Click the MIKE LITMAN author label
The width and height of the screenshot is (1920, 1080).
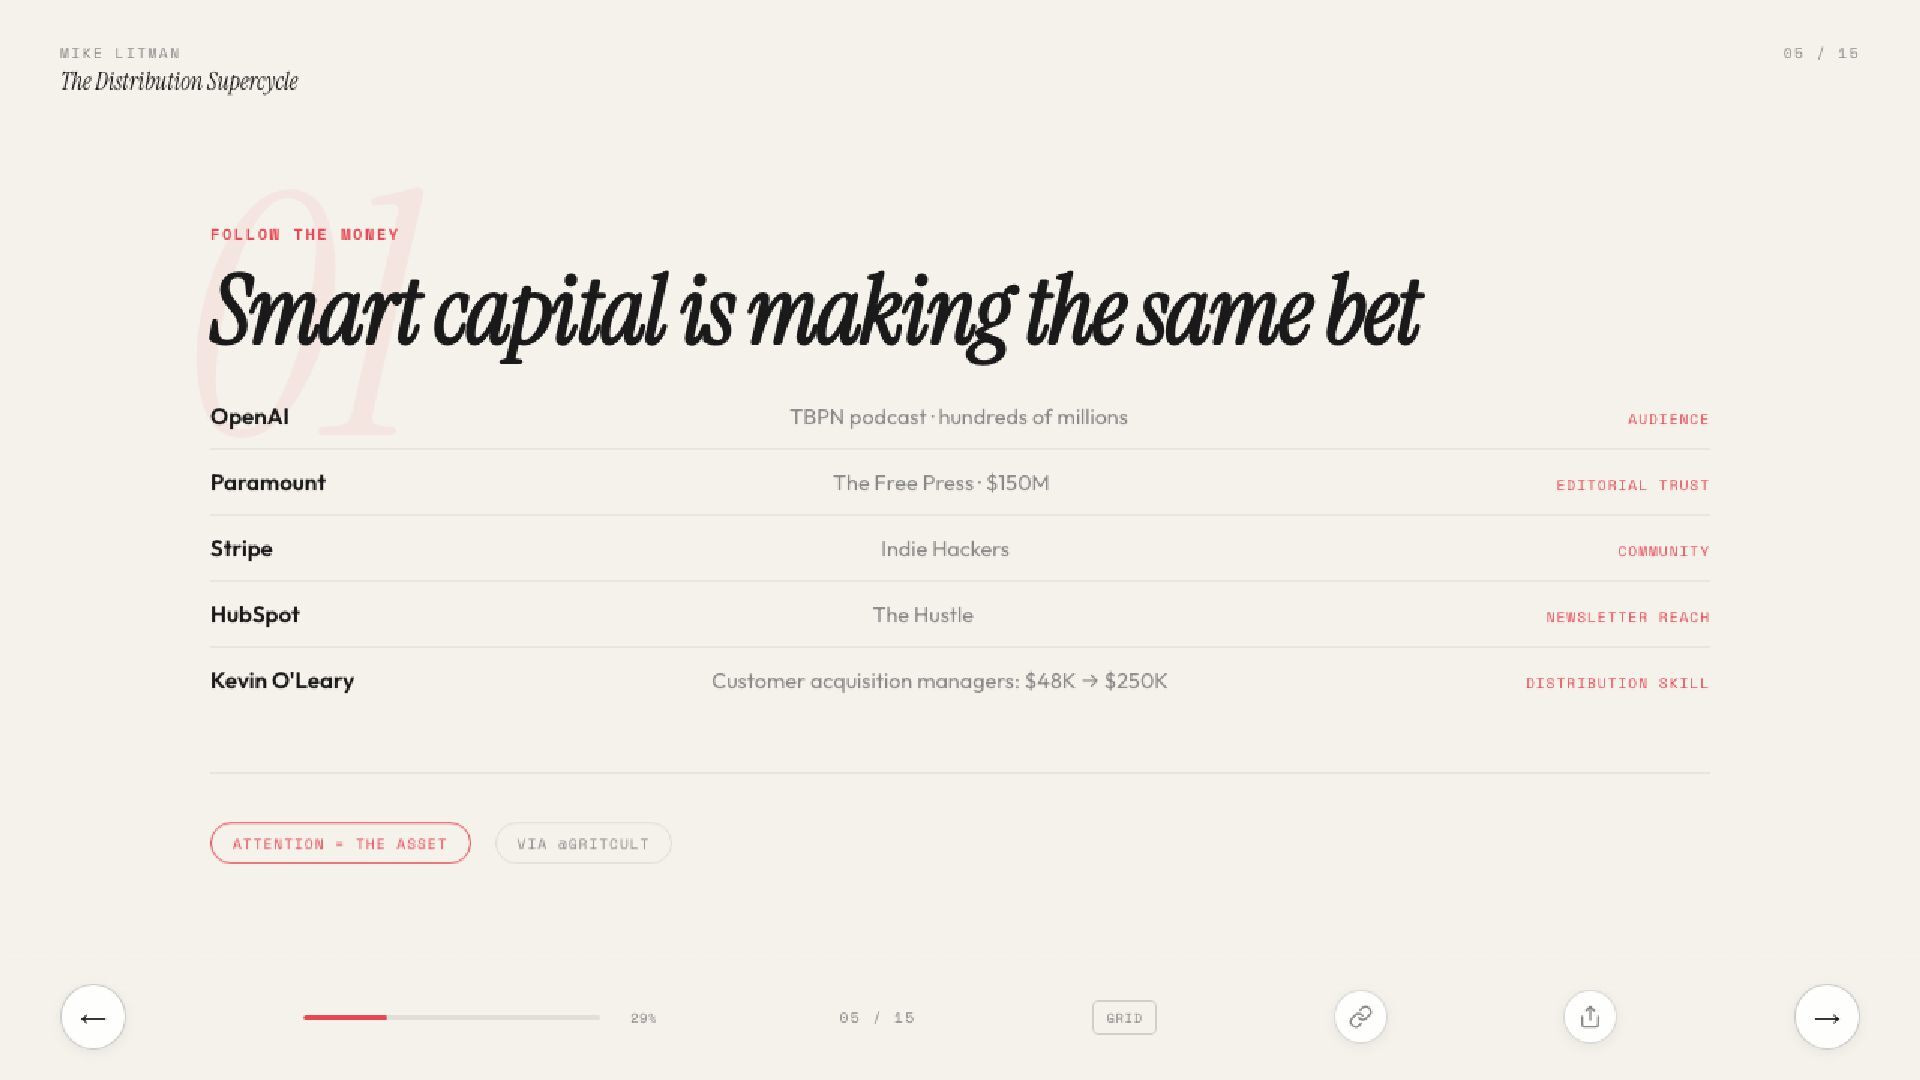coord(120,53)
